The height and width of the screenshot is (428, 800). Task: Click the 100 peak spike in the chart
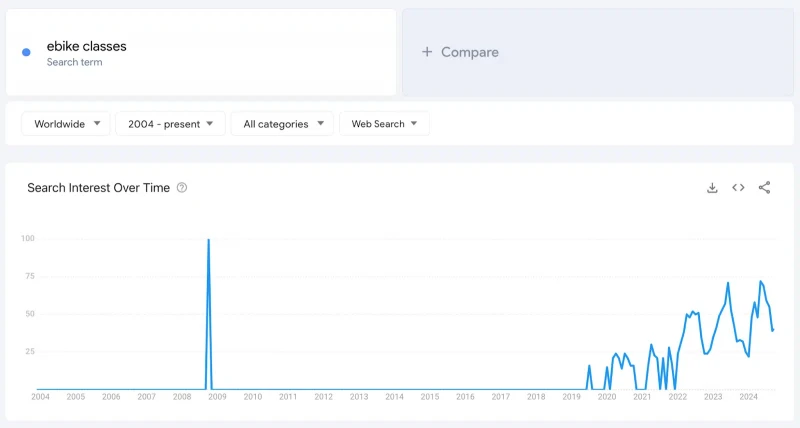click(x=209, y=240)
